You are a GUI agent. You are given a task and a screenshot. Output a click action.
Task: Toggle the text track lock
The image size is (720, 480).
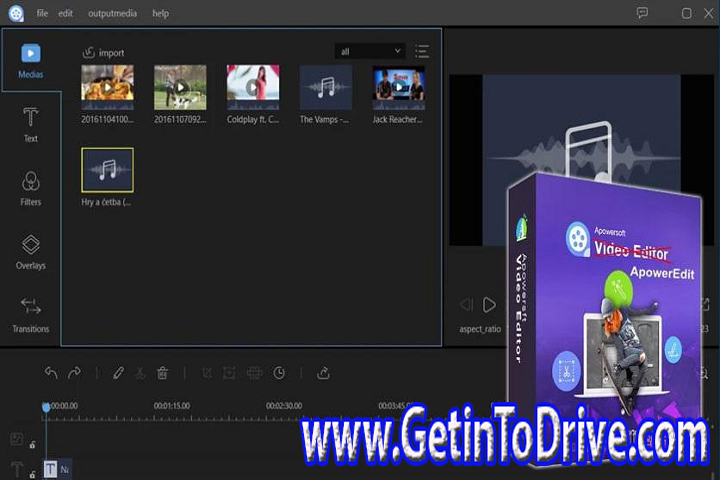(33, 474)
